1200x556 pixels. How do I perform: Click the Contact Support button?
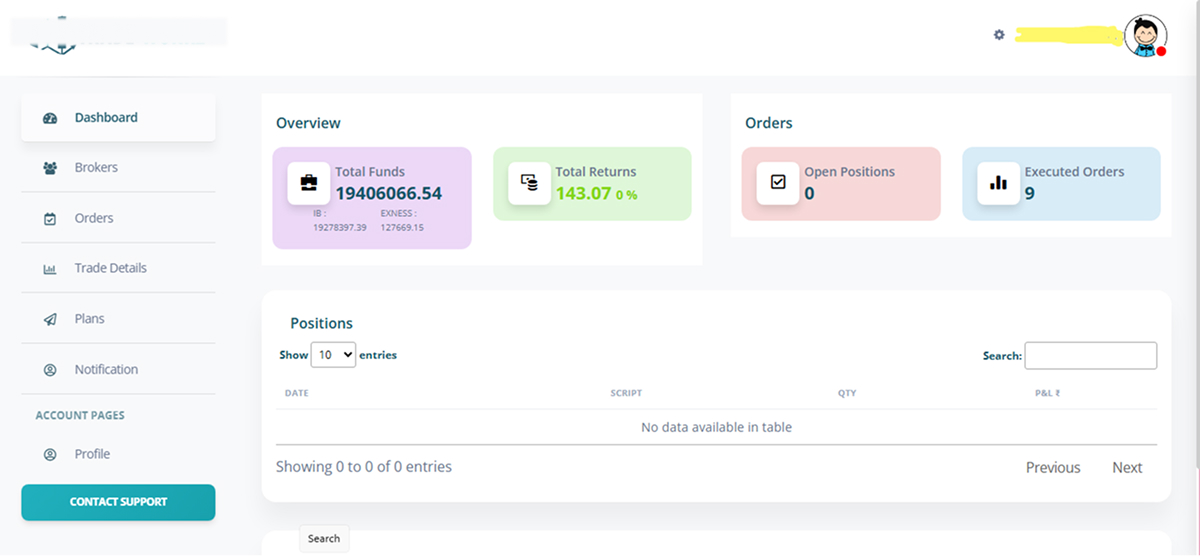pos(118,502)
